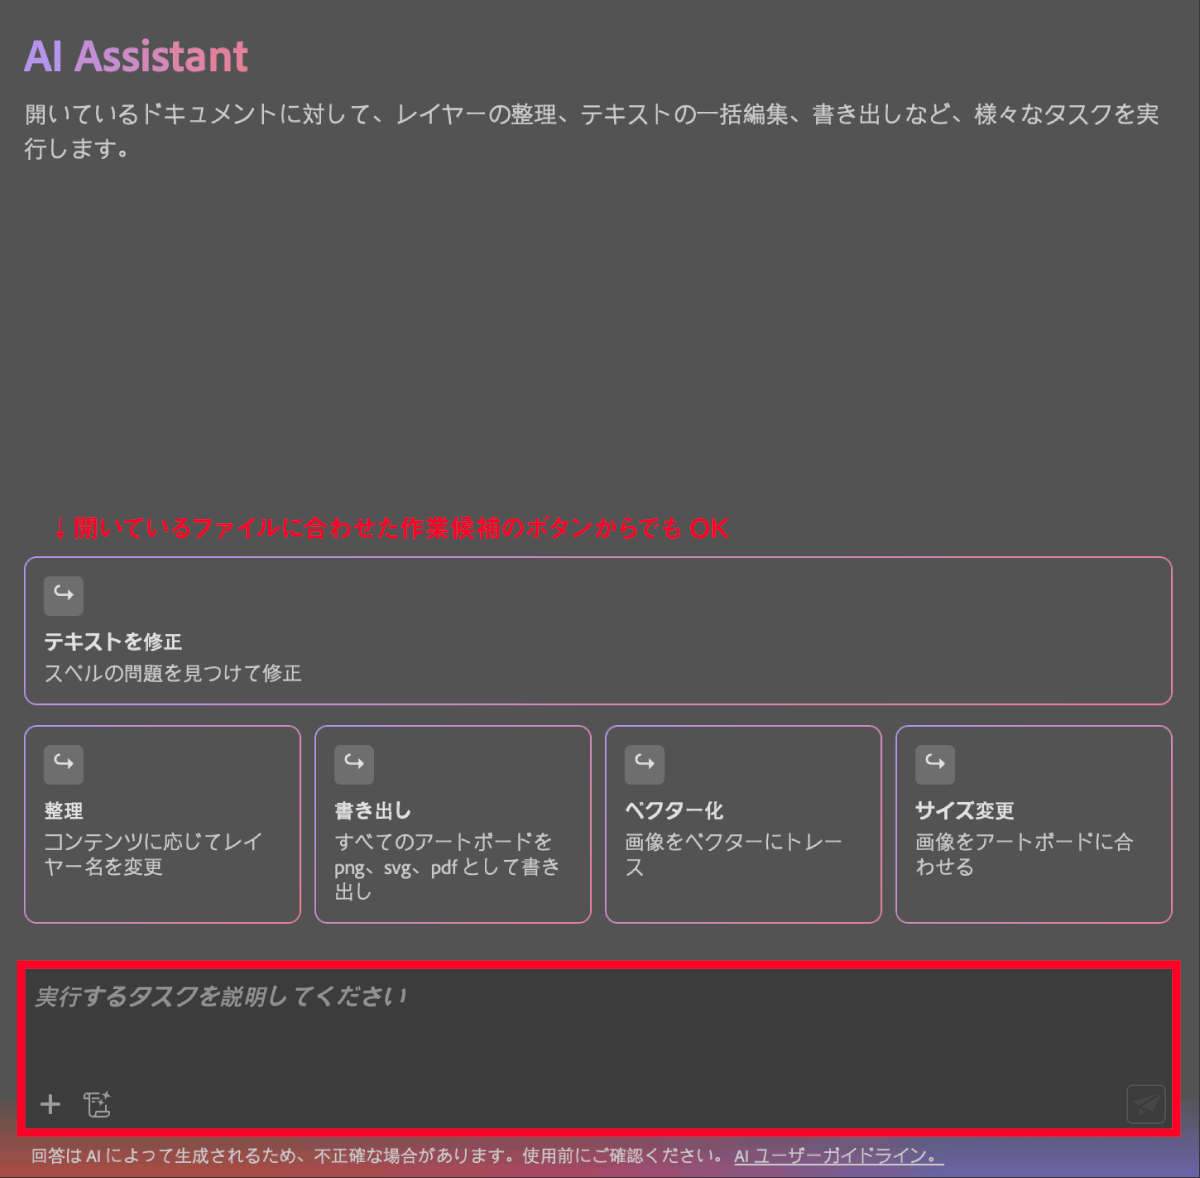
Task: Click text スペルの問題を見つけて修正
Action: click(x=173, y=673)
